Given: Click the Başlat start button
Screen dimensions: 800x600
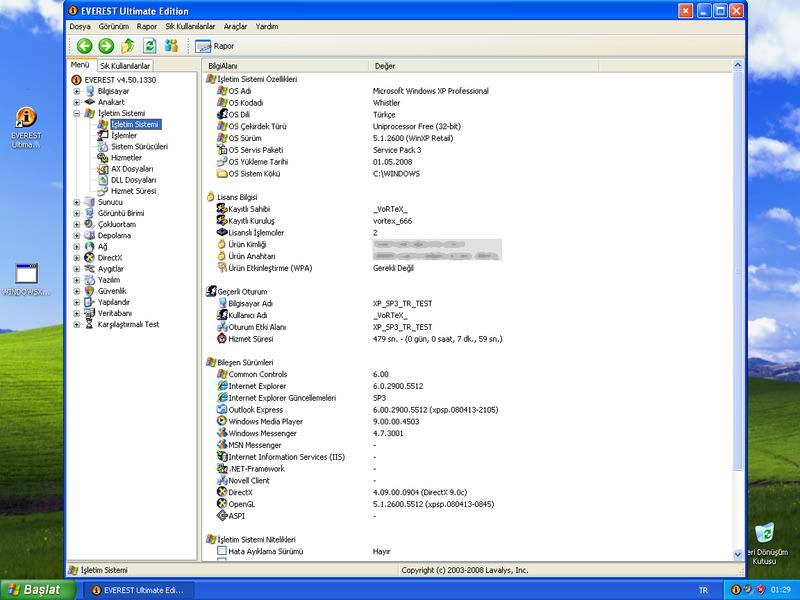Looking at the screenshot, I should pos(37,590).
